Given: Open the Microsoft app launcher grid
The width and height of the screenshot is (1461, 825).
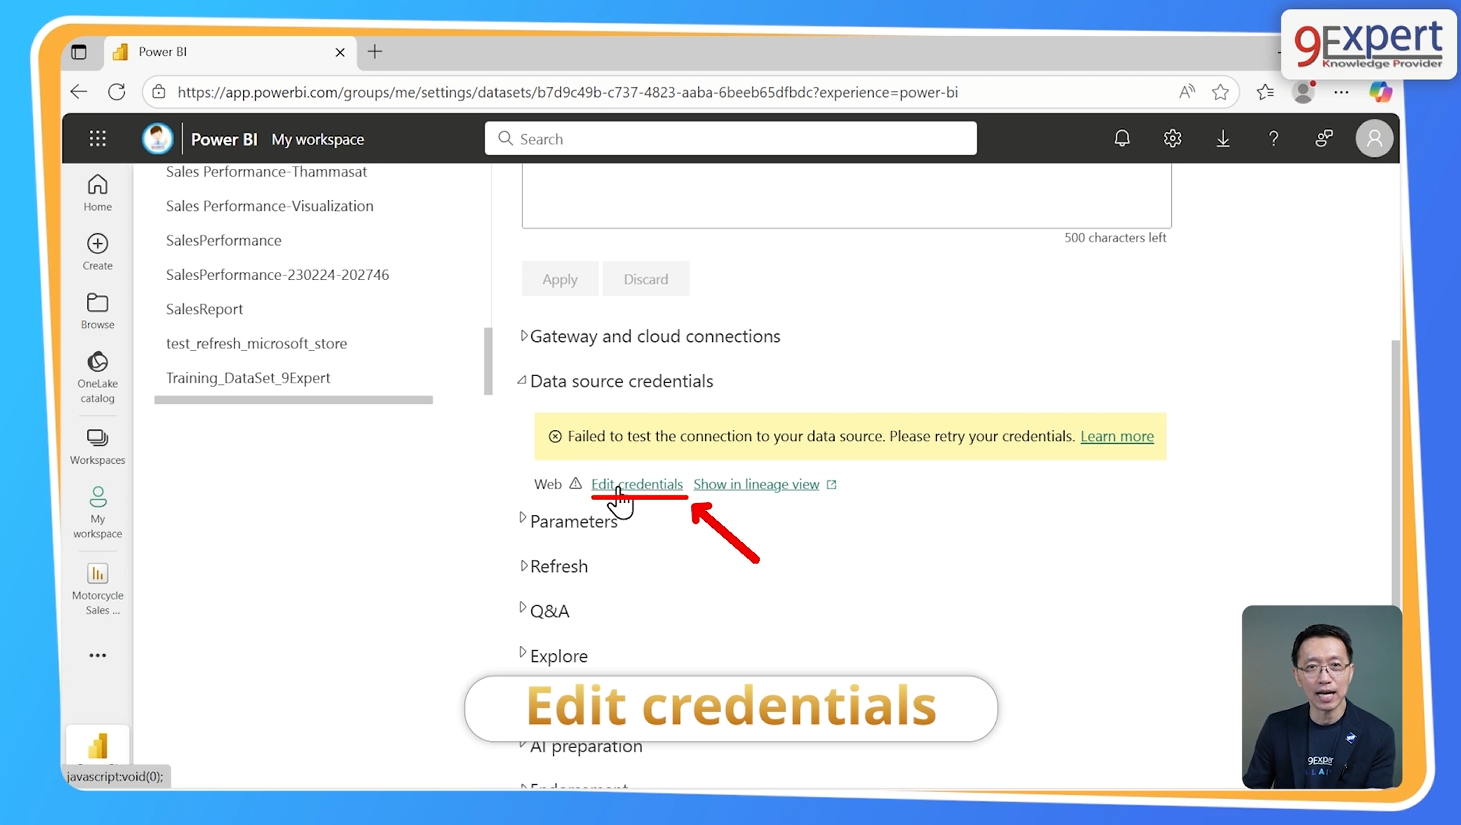Looking at the screenshot, I should coord(97,138).
